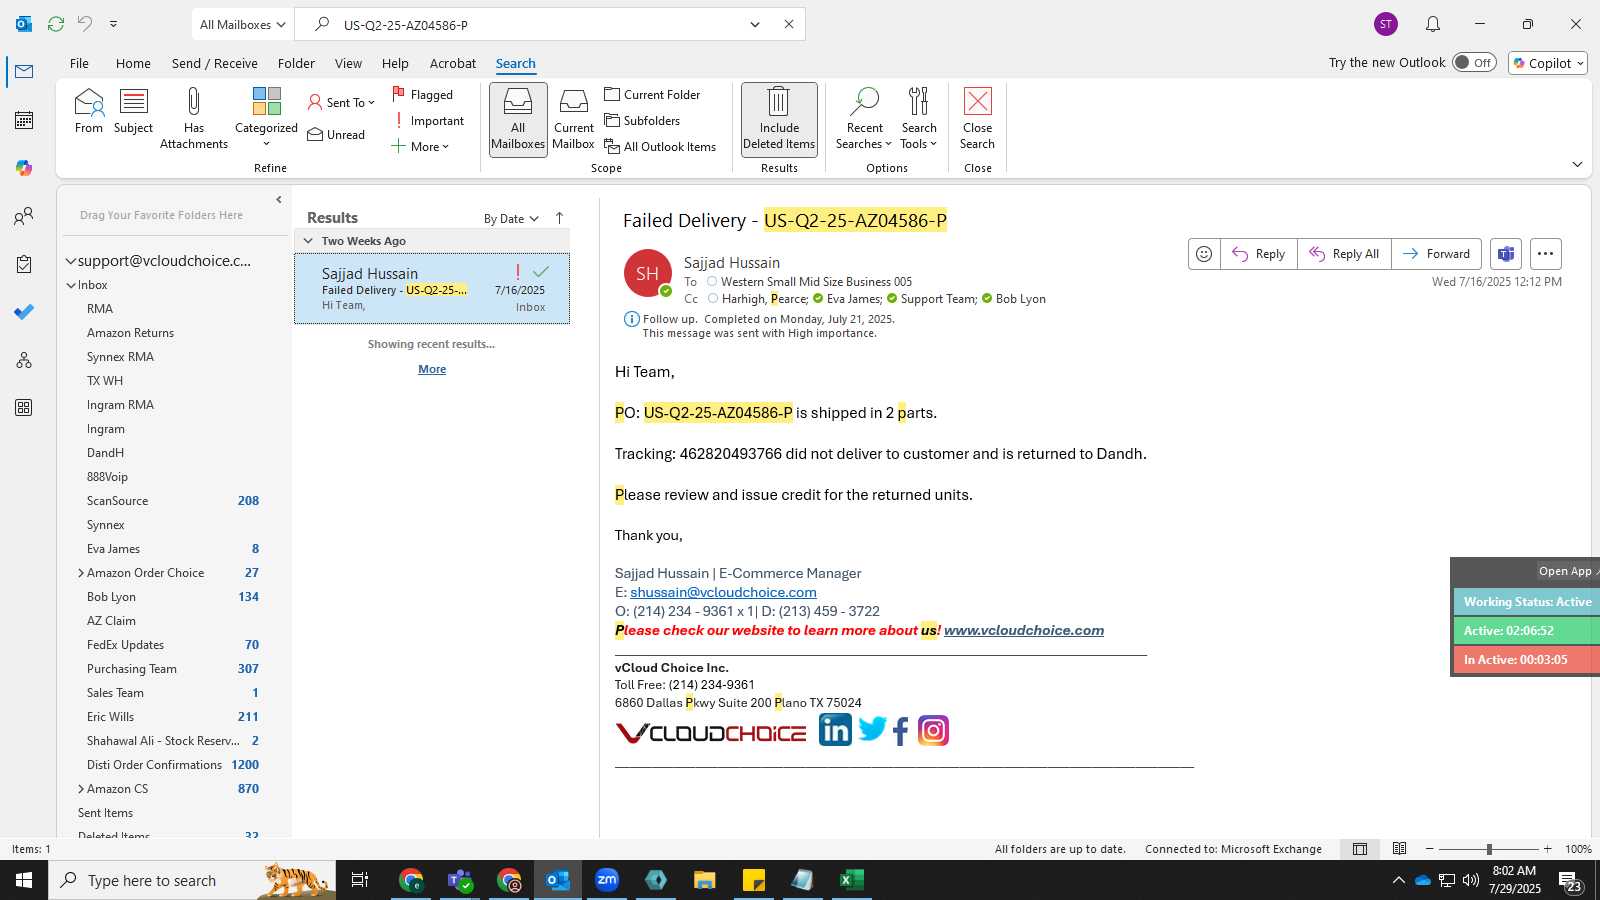Viewport: 1600px width, 900px height.
Task: Switch to the View tab
Action: click(348, 63)
